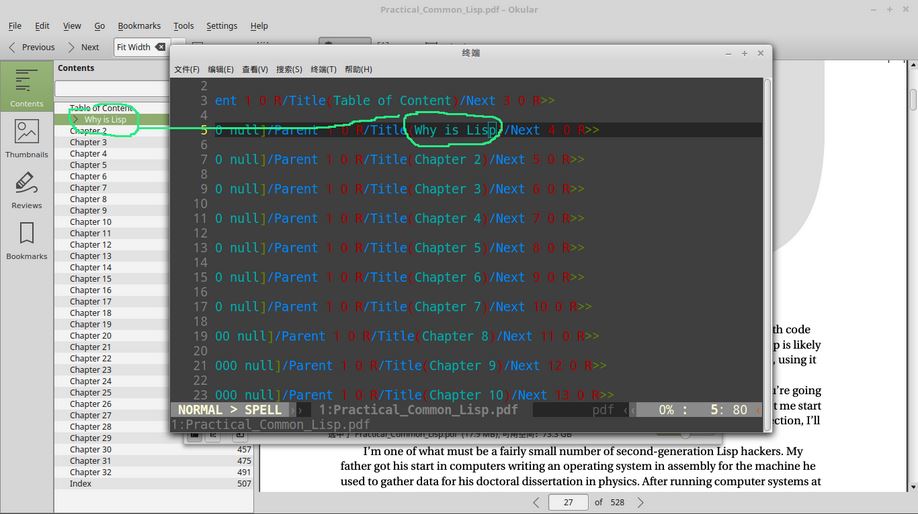918x514 pixels.
Task: Open the Bookmarks sidebar panel
Action: click(x=26, y=240)
